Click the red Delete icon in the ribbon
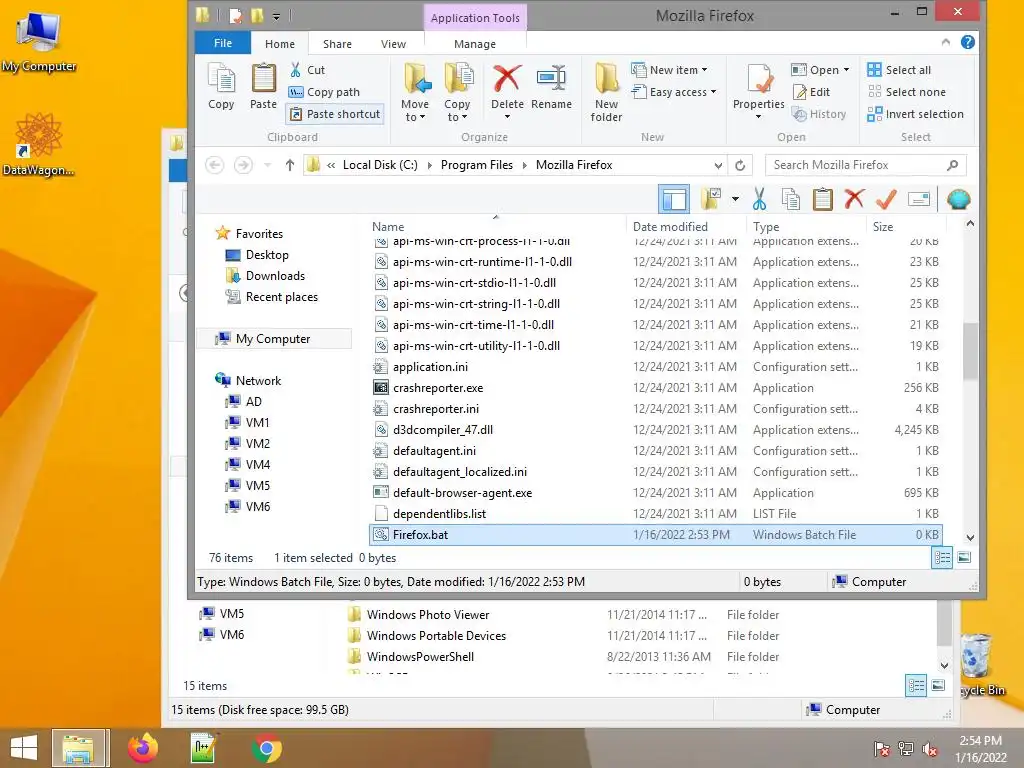This screenshot has width=1024, height=768. tap(507, 80)
